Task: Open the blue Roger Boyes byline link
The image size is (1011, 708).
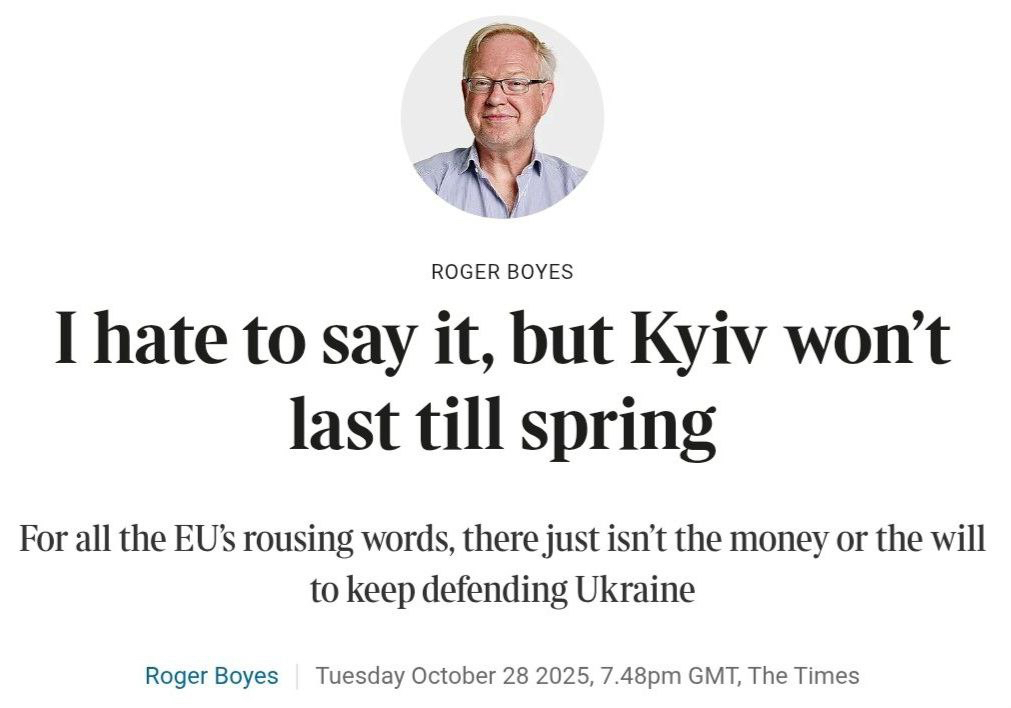Action: point(212,675)
